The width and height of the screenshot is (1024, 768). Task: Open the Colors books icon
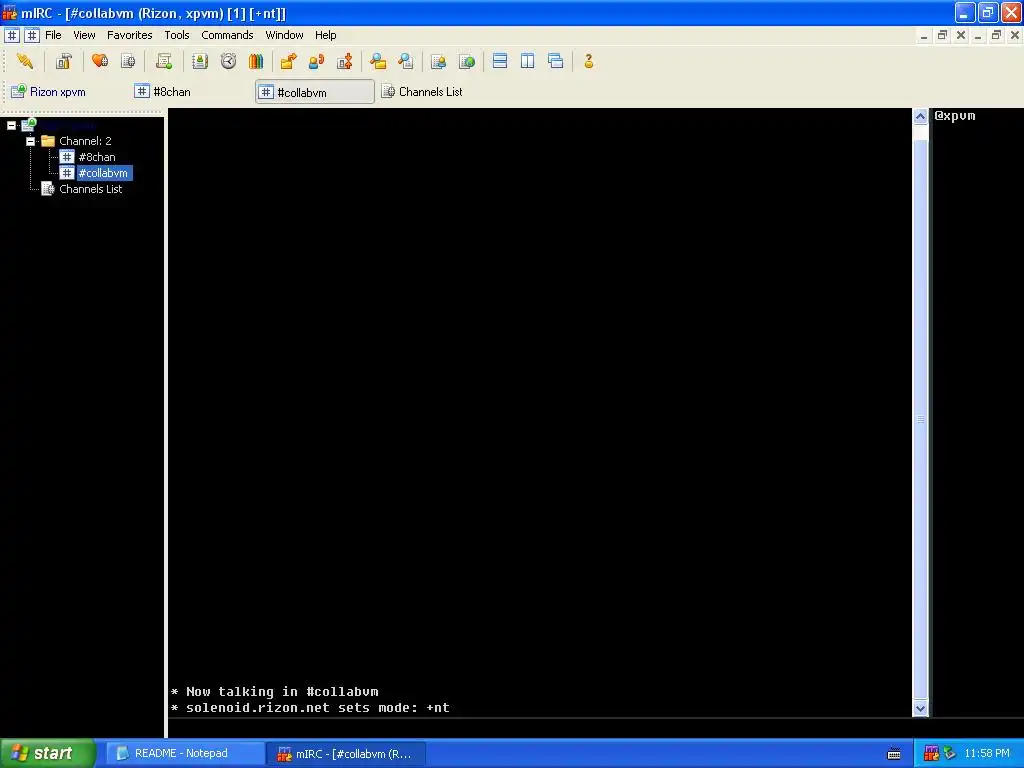click(256, 61)
